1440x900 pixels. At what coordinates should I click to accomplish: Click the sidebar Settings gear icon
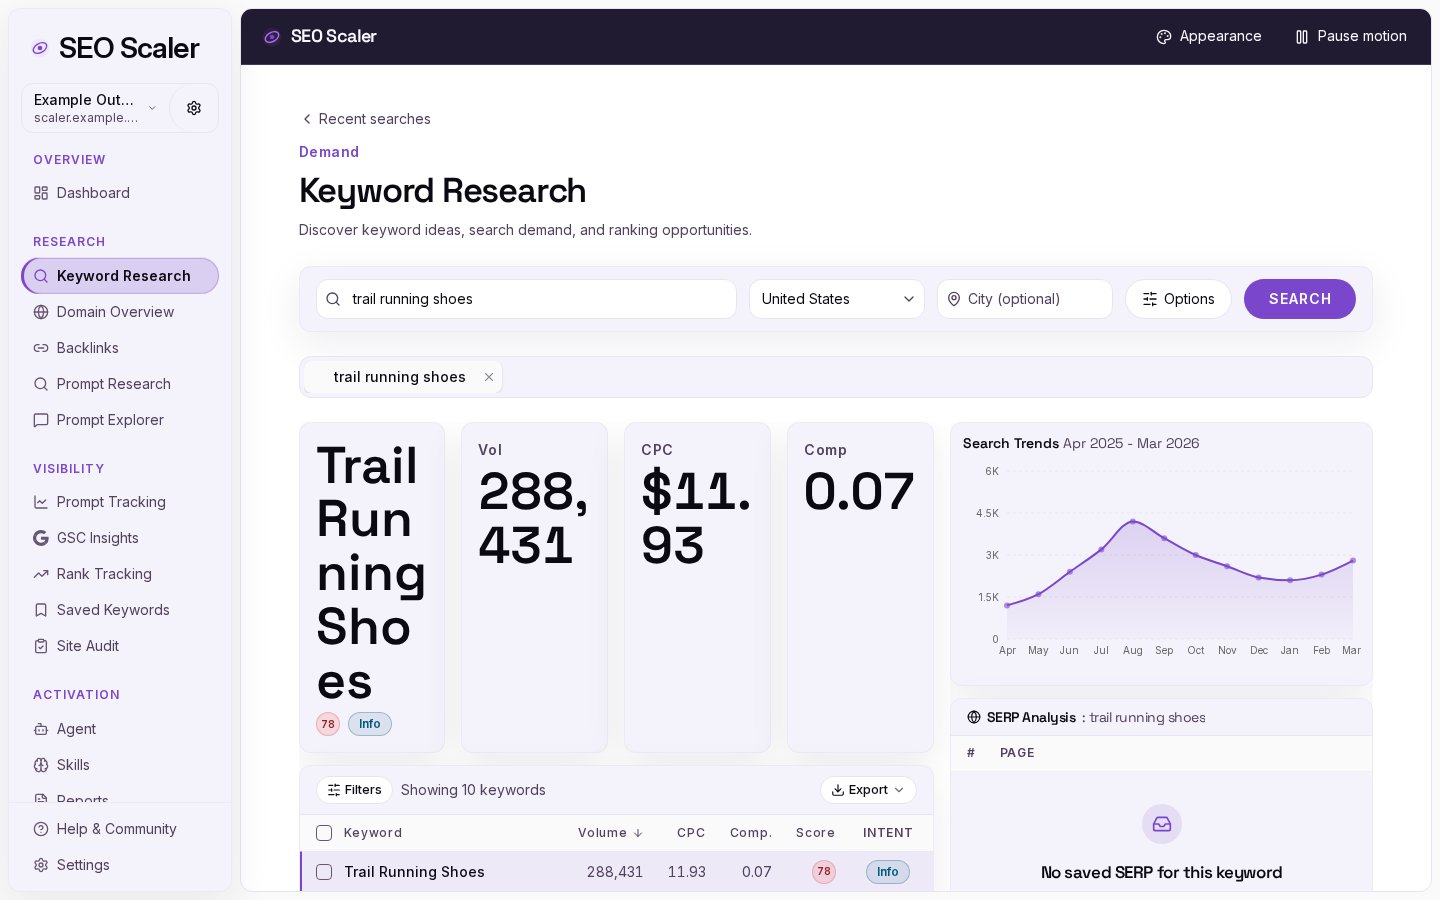pyautogui.click(x=41, y=865)
